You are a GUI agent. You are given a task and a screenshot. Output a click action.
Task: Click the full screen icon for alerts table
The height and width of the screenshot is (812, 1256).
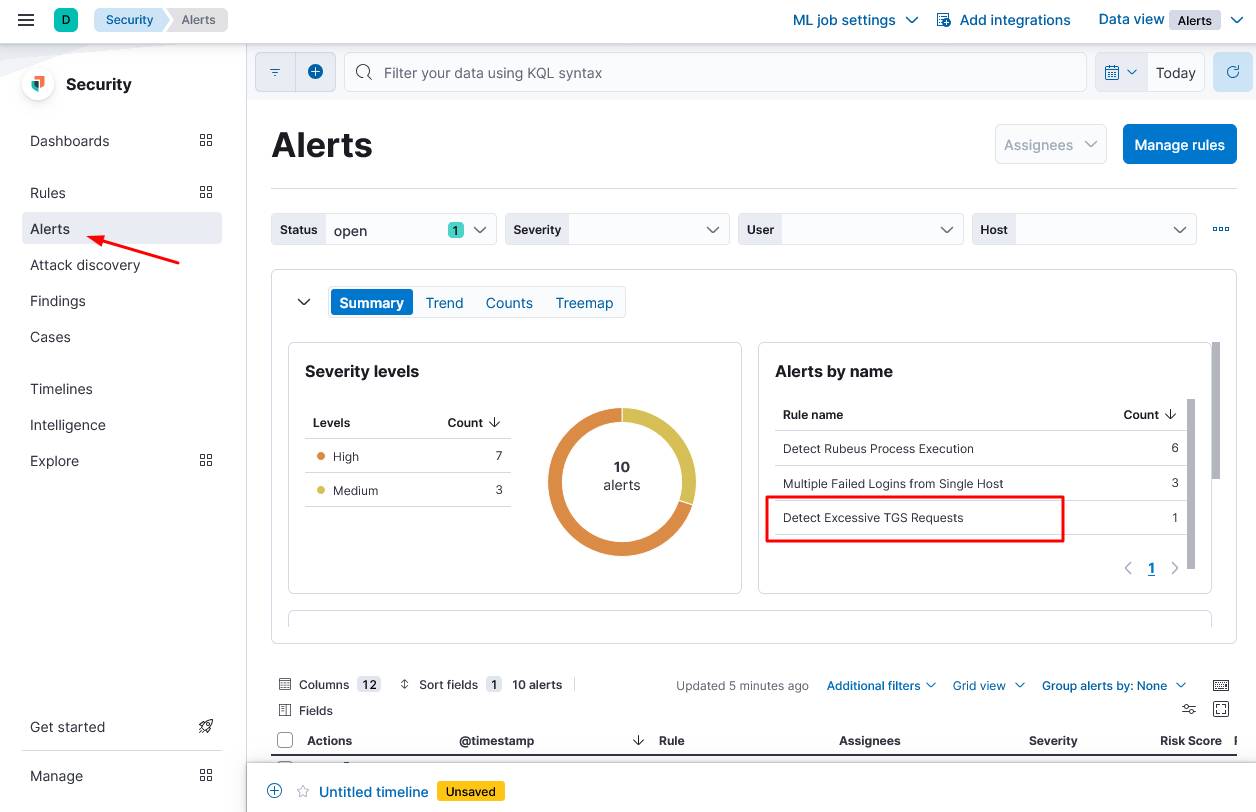pyautogui.click(x=1220, y=709)
